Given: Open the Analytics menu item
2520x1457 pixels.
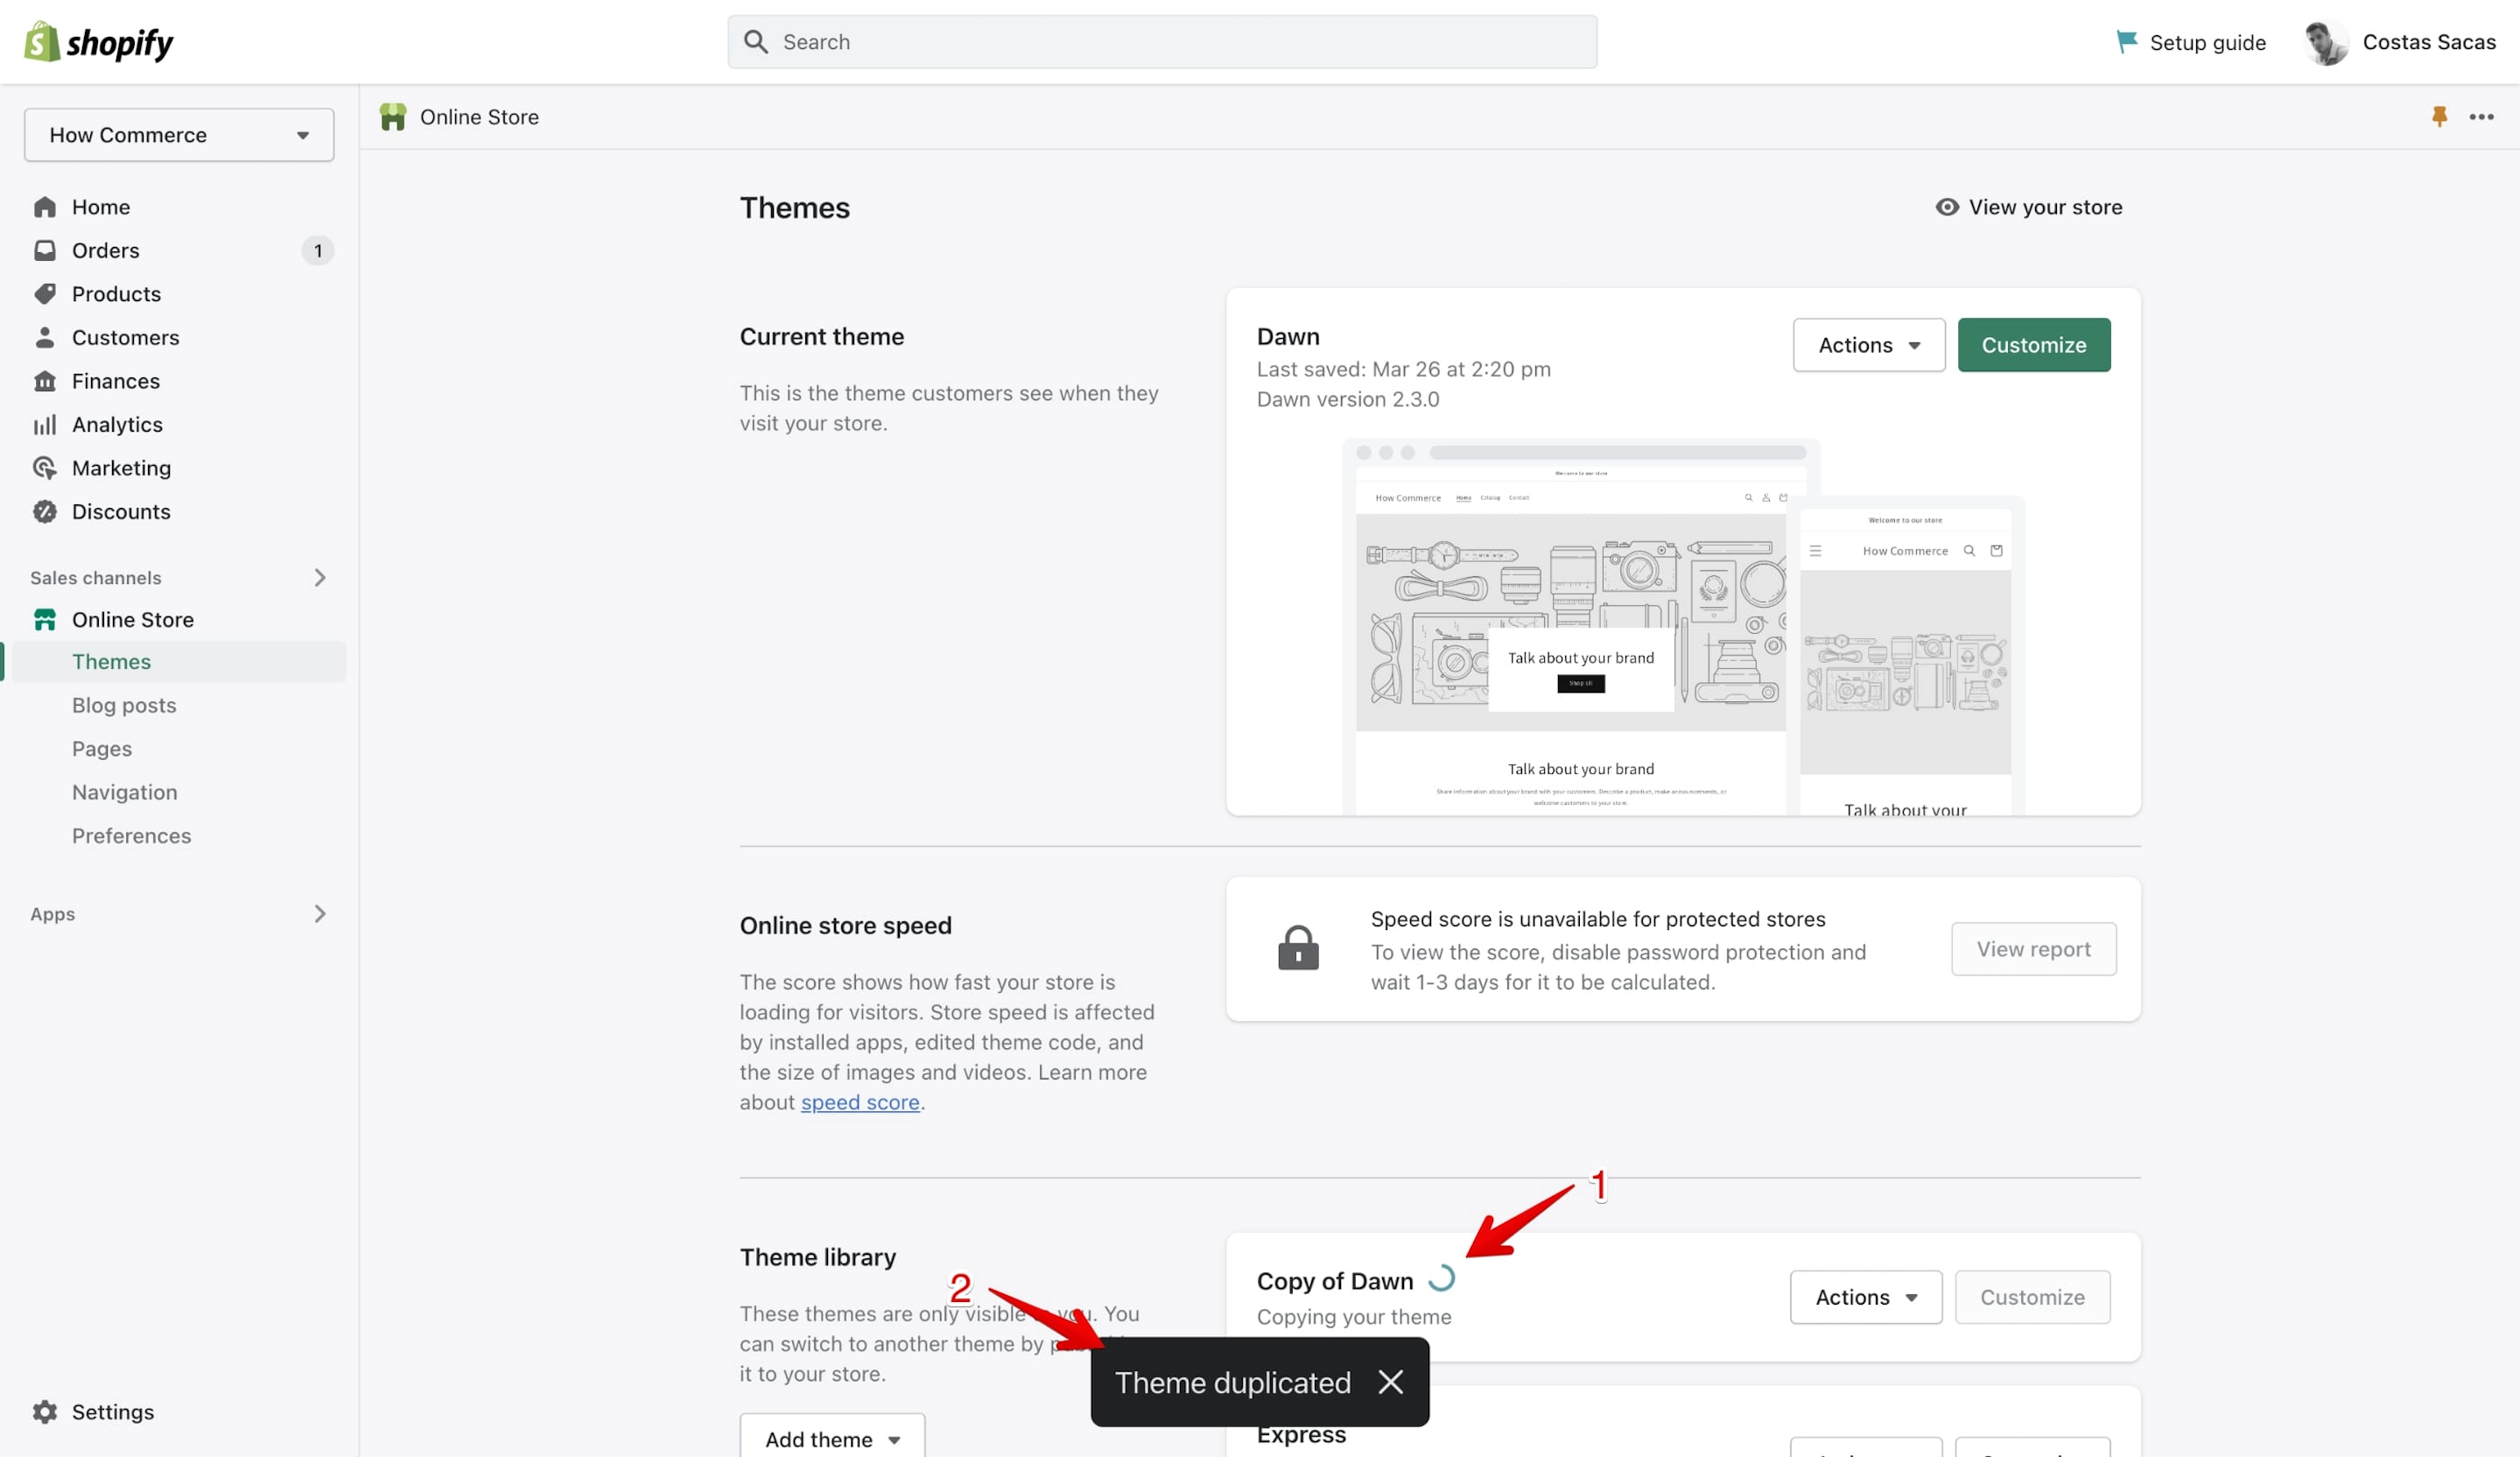Looking at the screenshot, I should 117,424.
